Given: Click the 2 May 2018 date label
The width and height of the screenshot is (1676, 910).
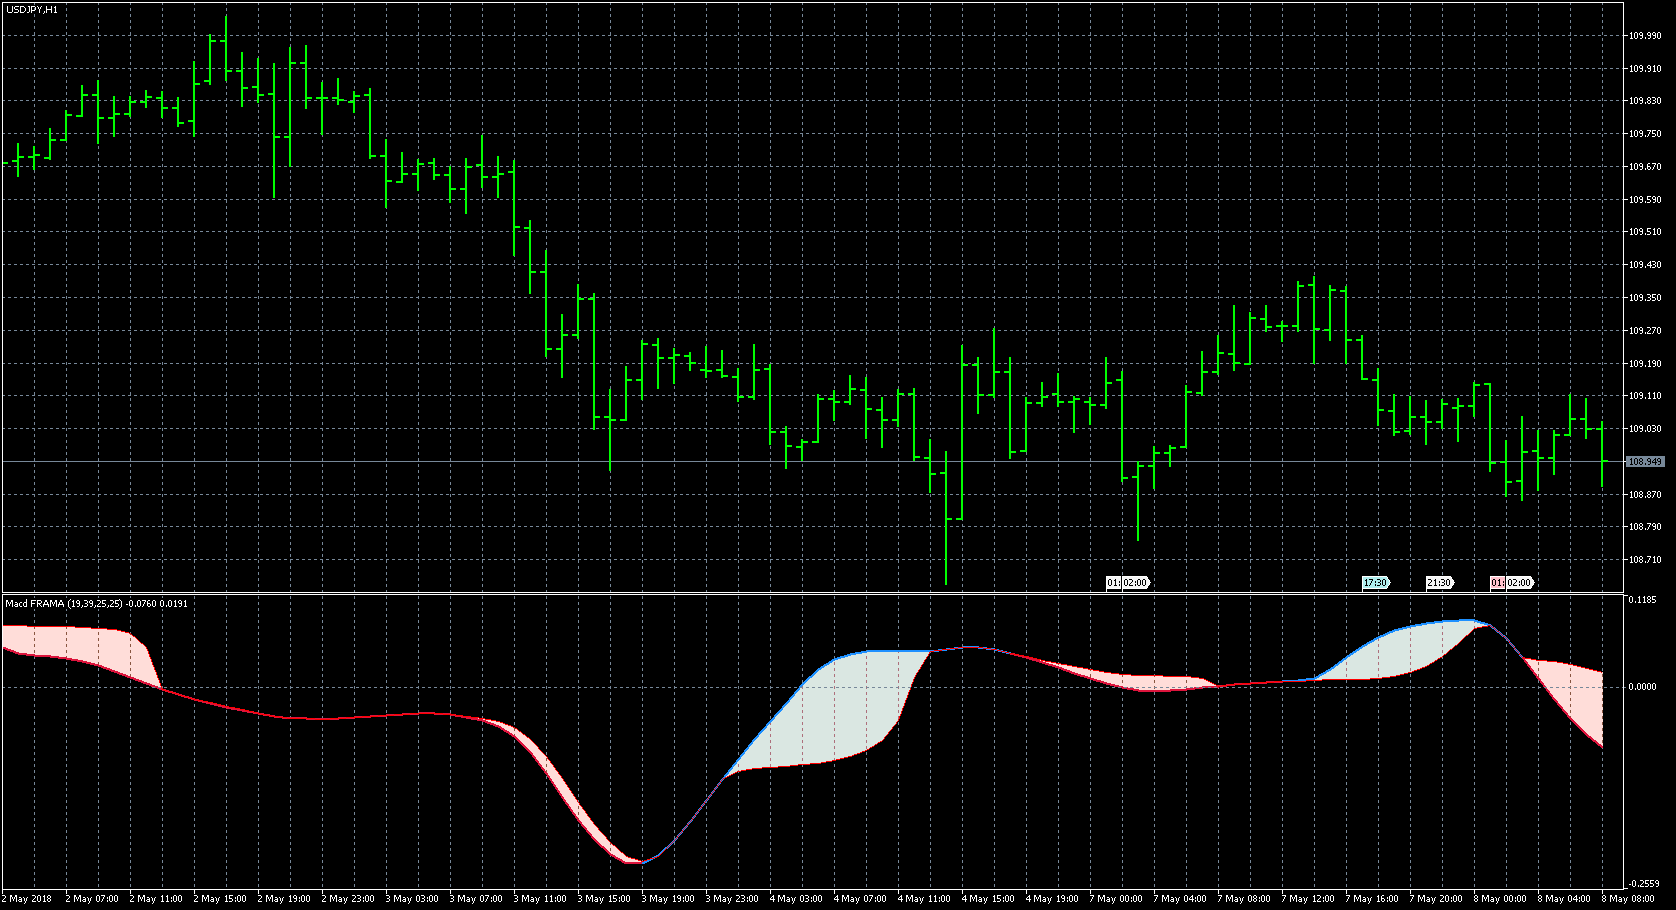Looking at the screenshot, I should pos(28,899).
